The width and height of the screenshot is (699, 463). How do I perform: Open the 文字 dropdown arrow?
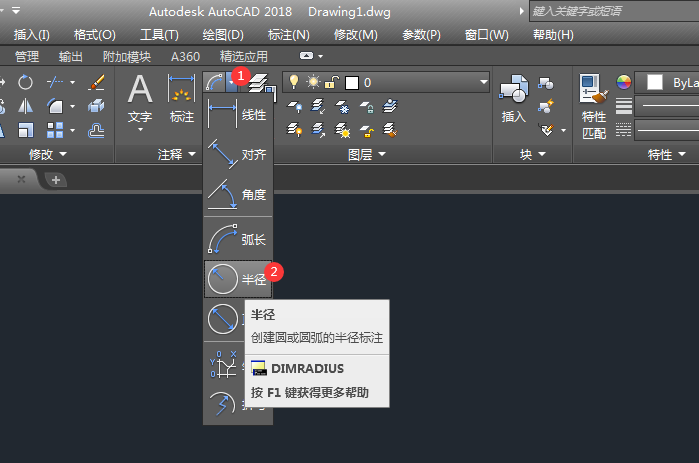point(140,130)
